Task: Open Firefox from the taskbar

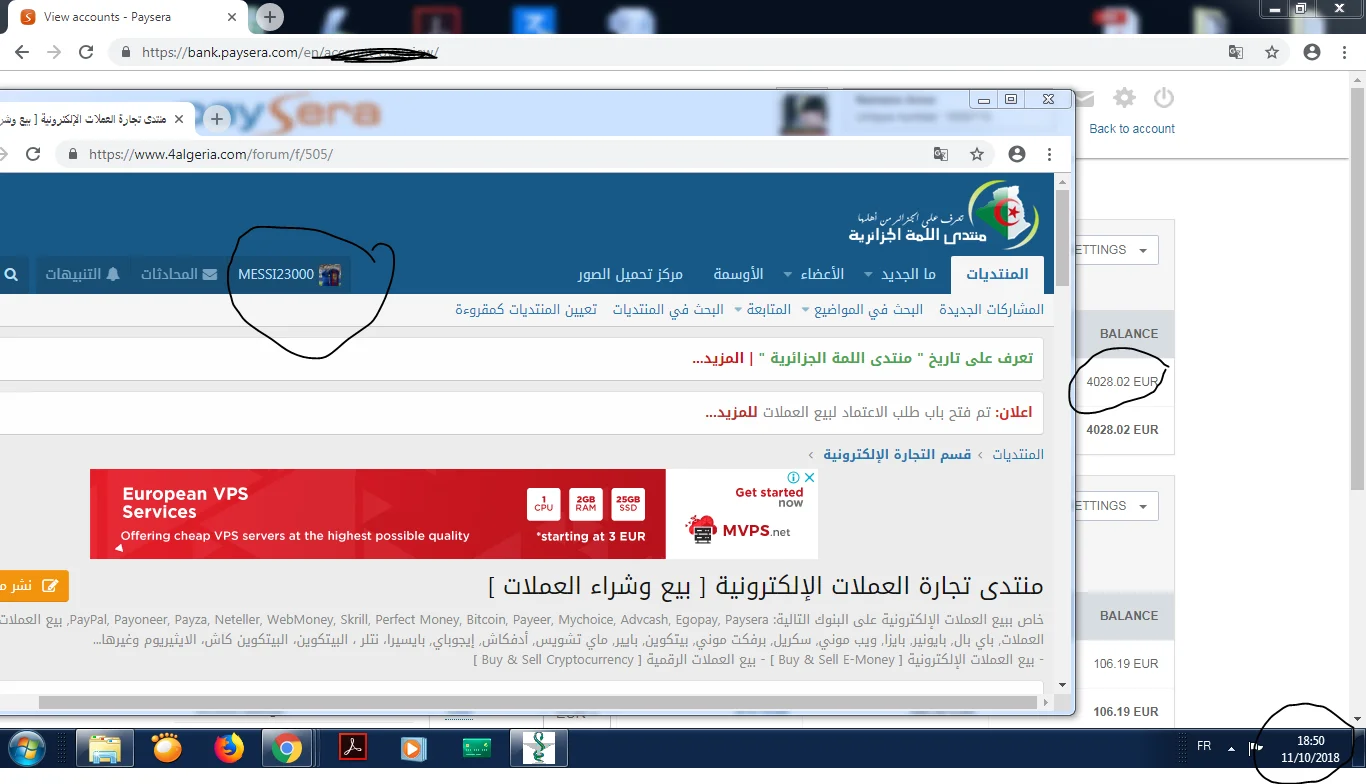Action: pyautogui.click(x=229, y=748)
